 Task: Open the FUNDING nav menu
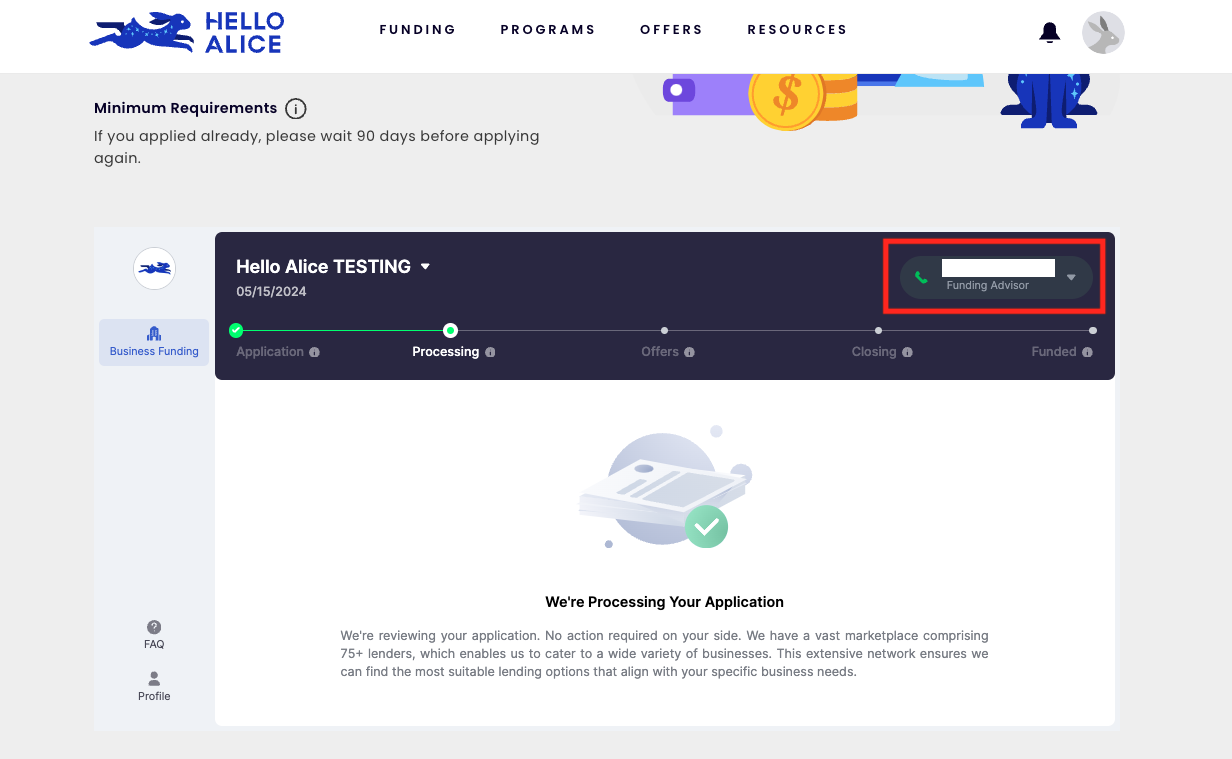[418, 30]
